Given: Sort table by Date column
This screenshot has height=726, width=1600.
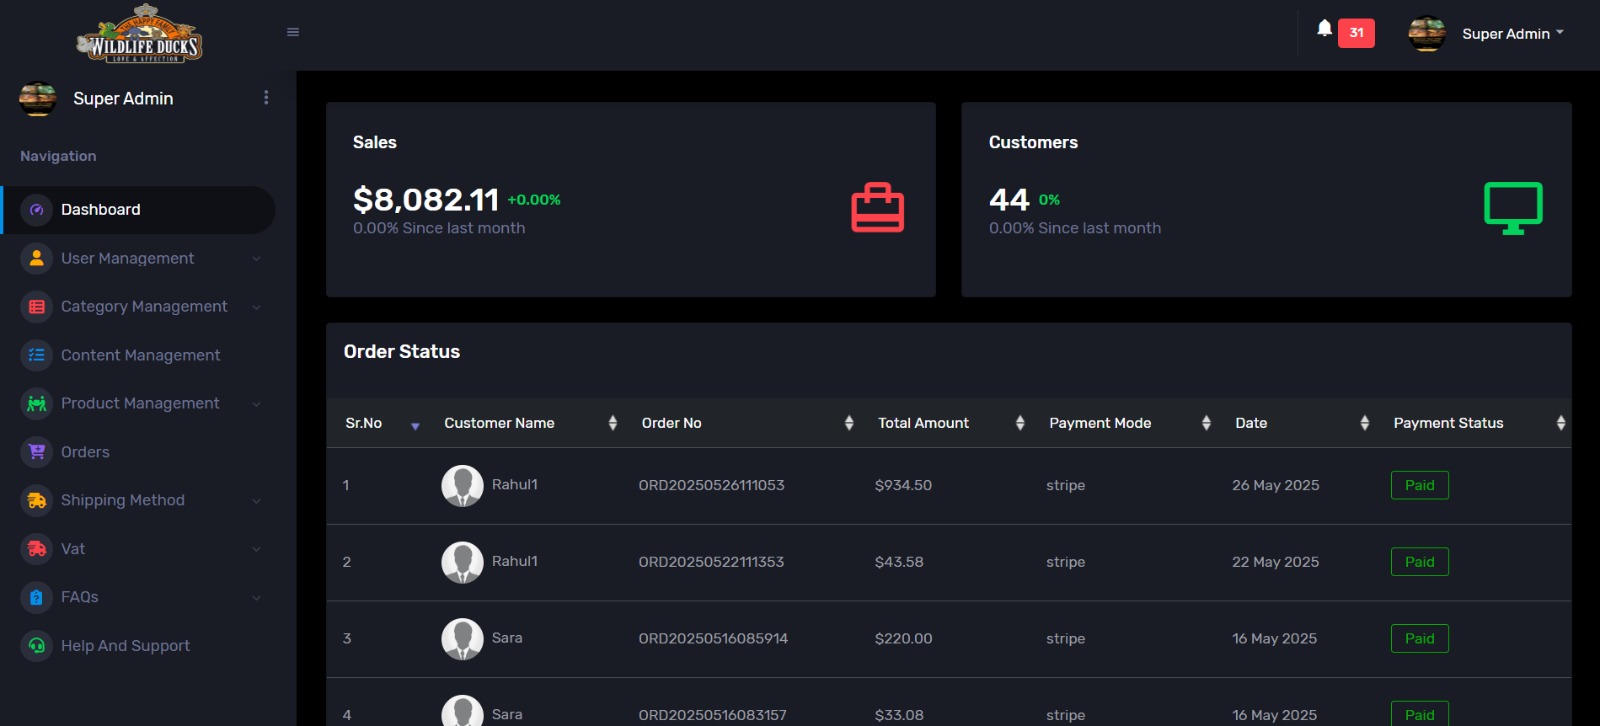Looking at the screenshot, I should pyautogui.click(x=1300, y=424).
